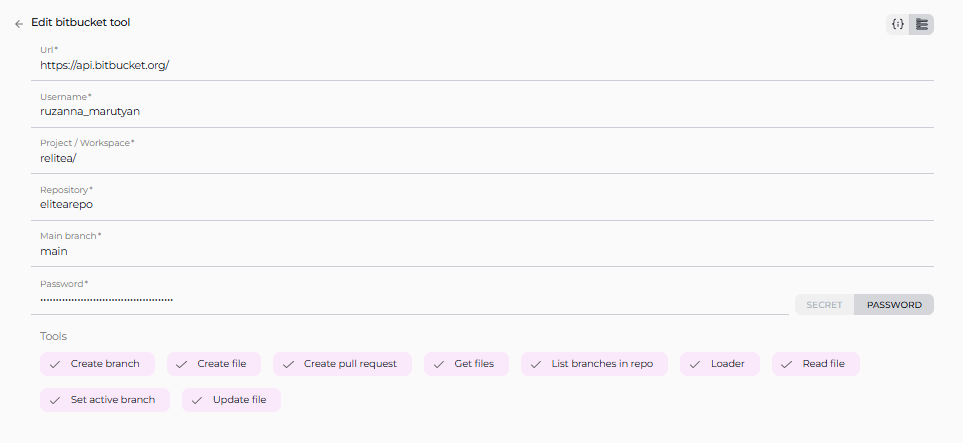The width and height of the screenshot is (963, 443).
Task: Click the Edit bitbucket tool heading
Action: pyautogui.click(x=80, y=23)
